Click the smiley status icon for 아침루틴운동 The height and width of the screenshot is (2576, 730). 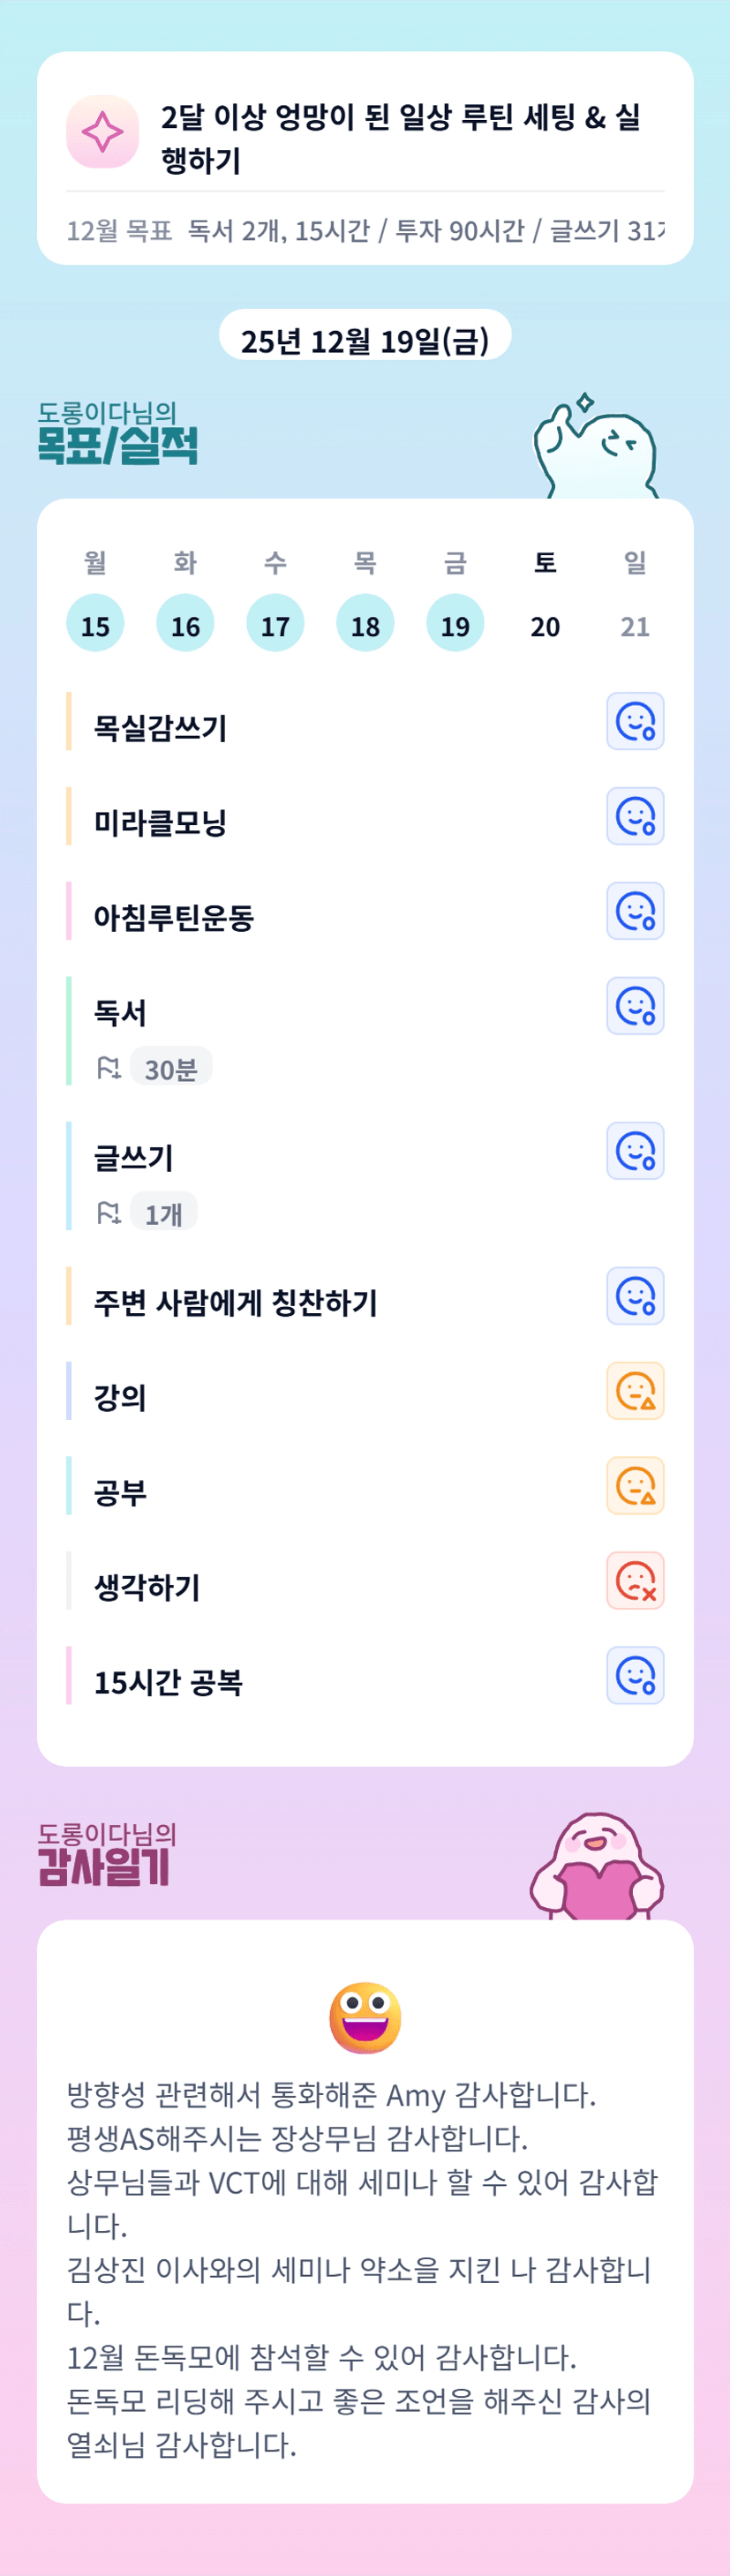coord(635,911)
